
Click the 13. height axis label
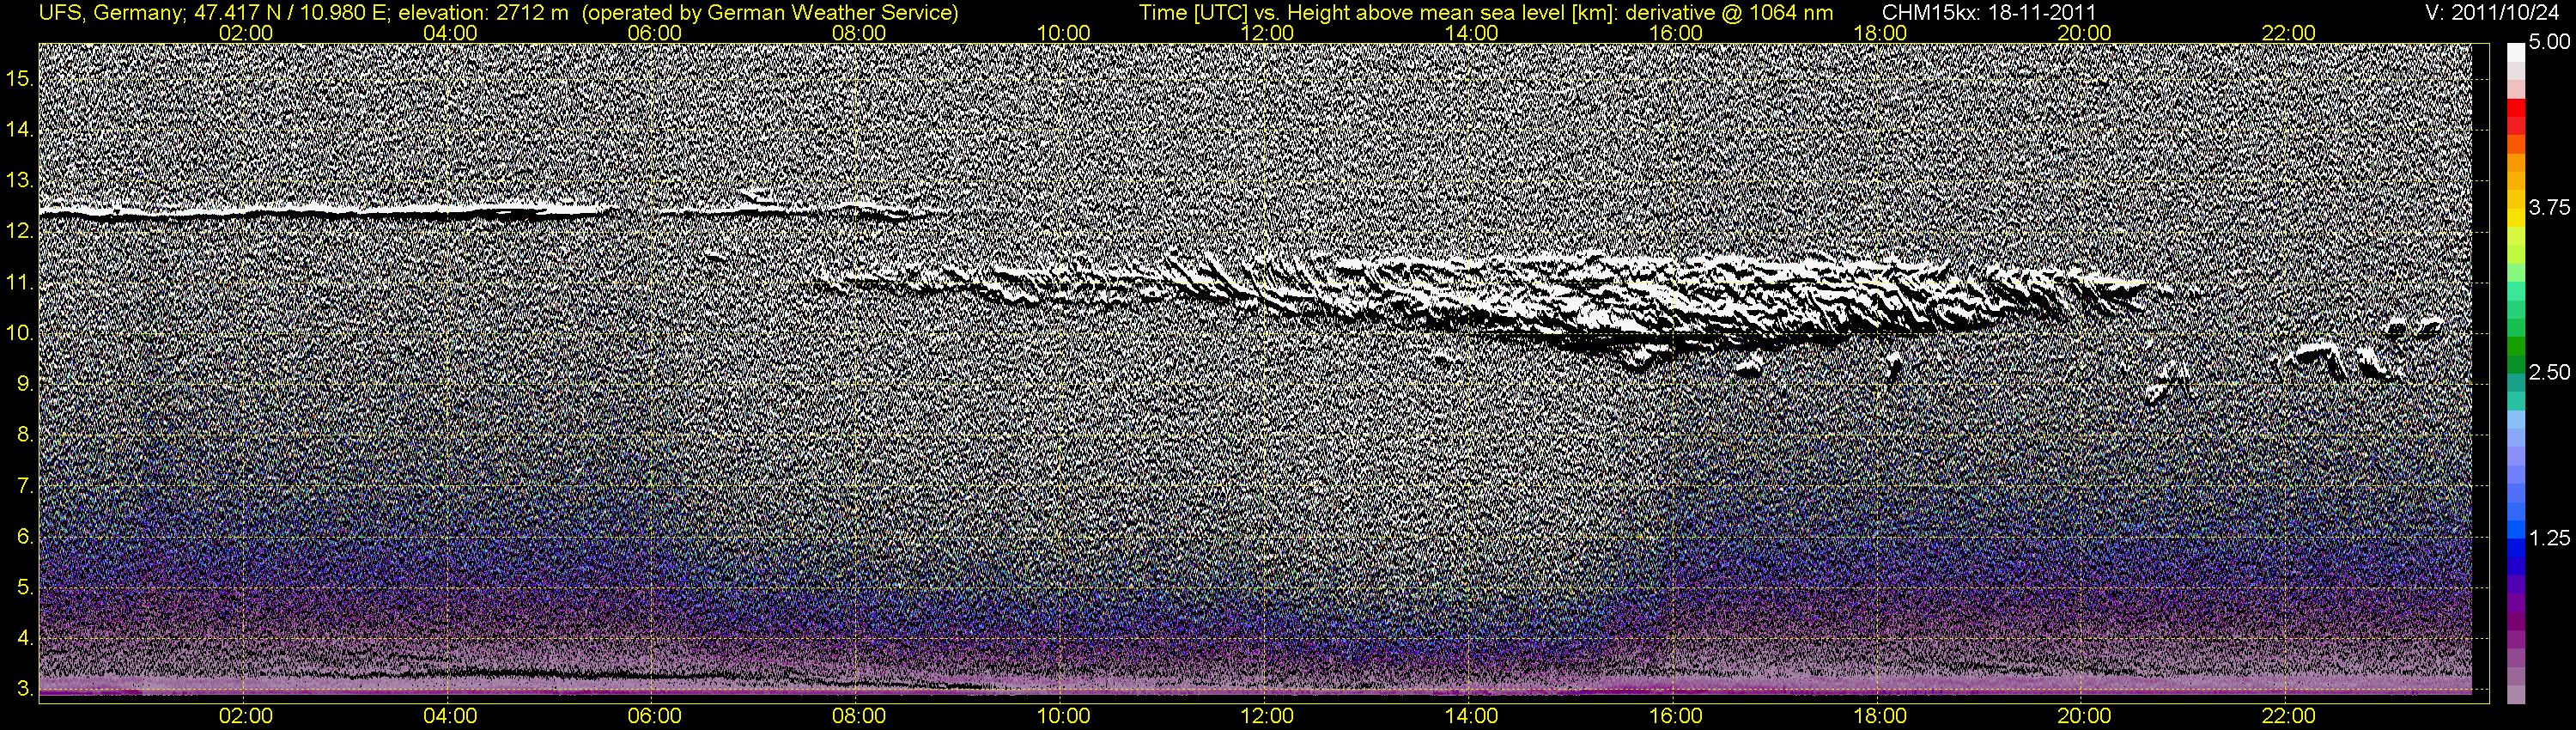pyautogui.click(x=20, y=180)
